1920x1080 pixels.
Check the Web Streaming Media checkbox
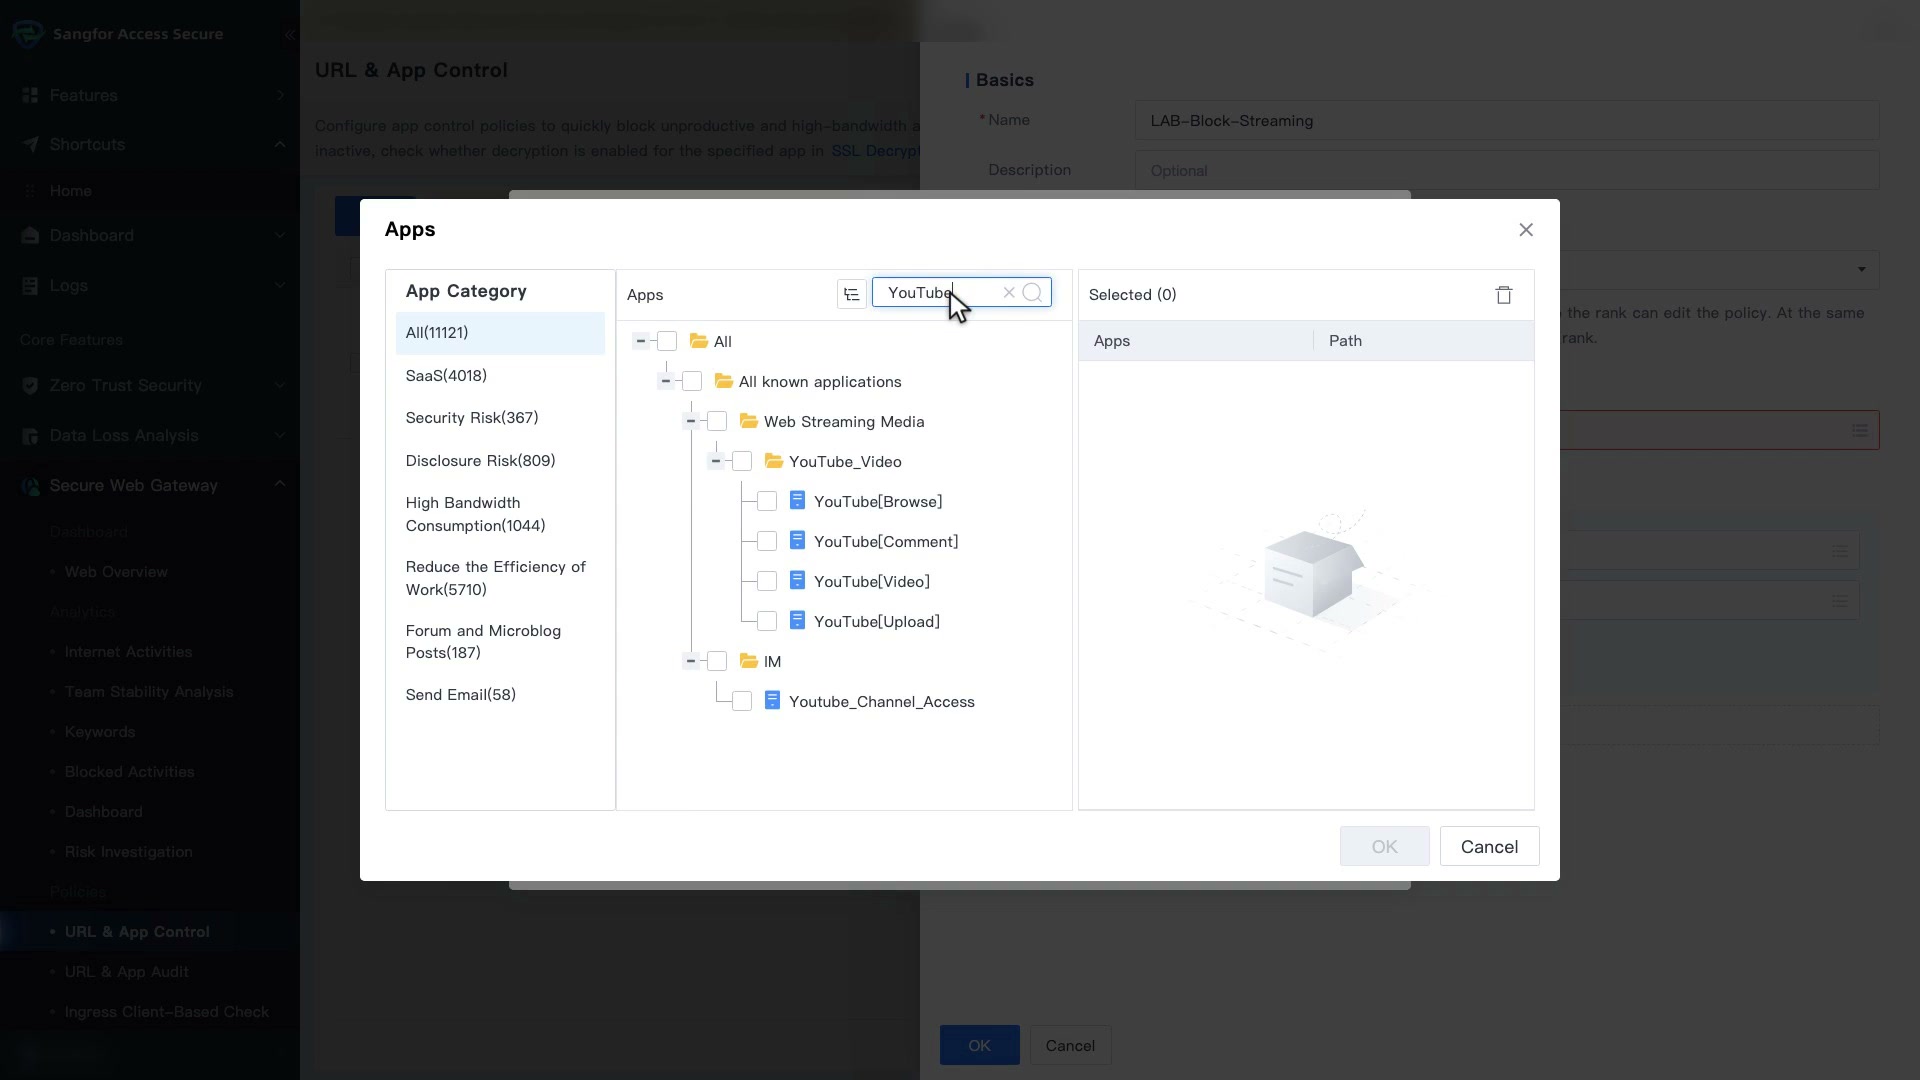717,421
